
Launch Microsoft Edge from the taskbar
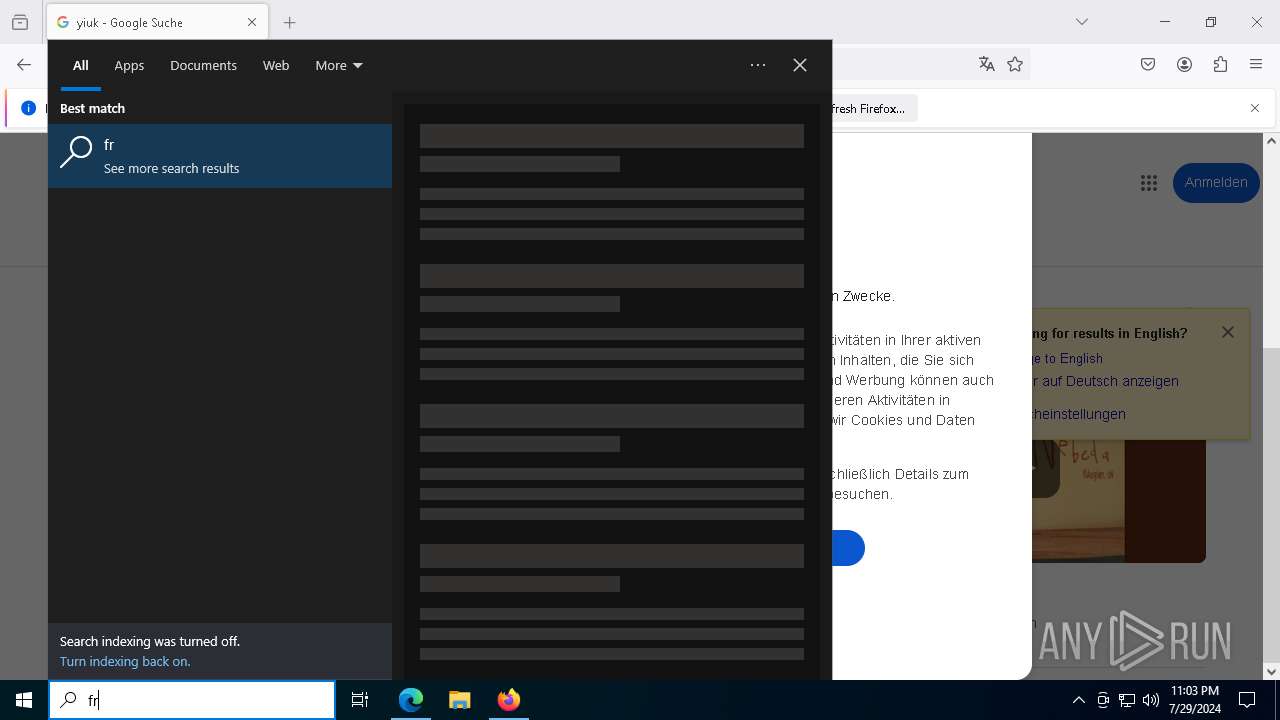(411, 700)
